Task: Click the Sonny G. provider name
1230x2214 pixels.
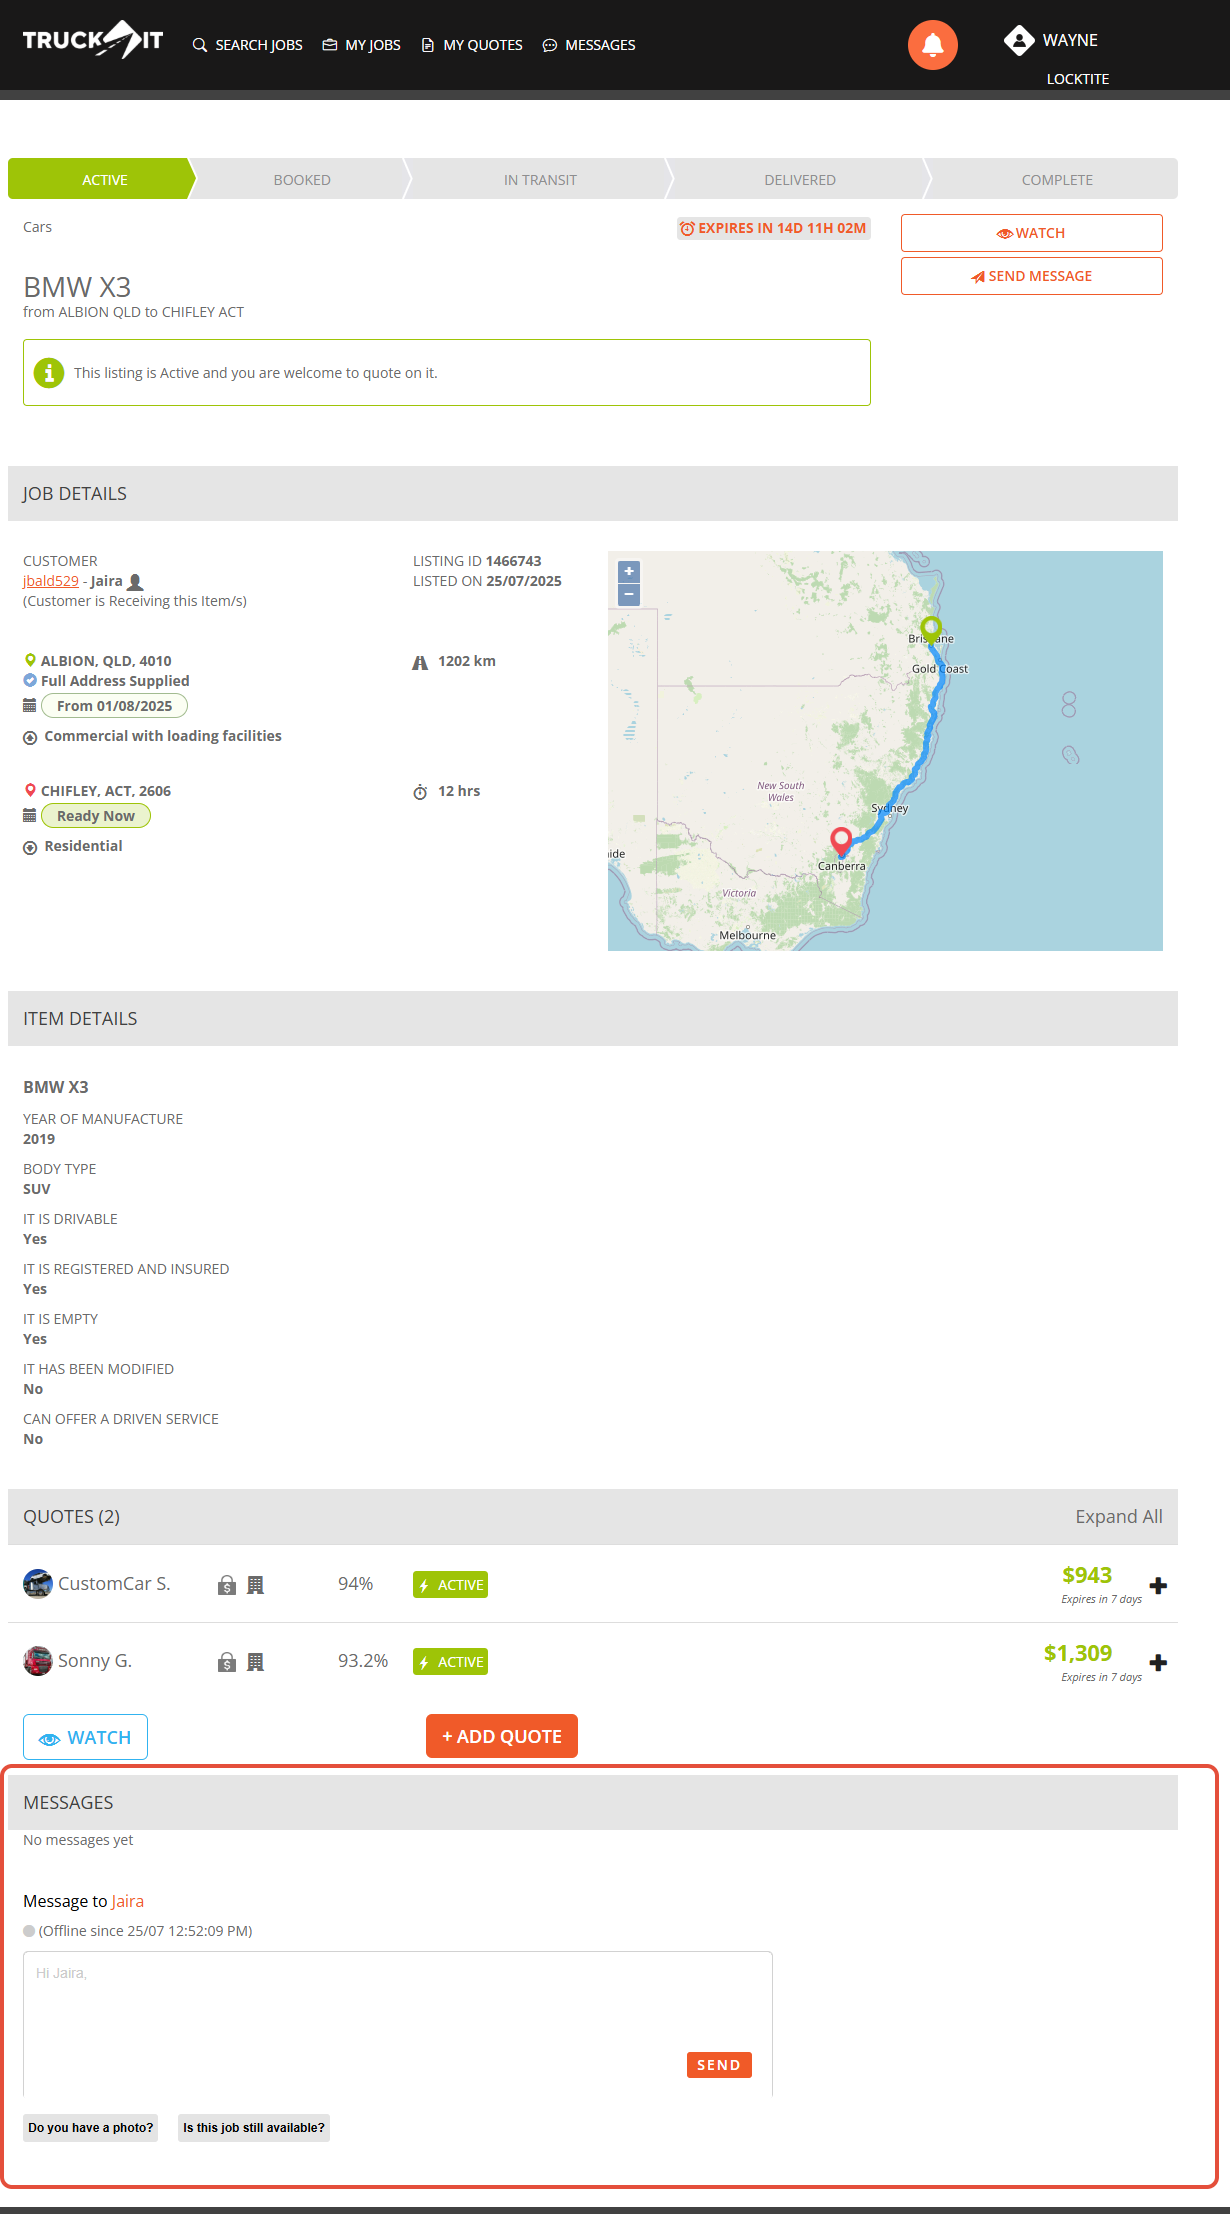Action: click(95, 1661)
